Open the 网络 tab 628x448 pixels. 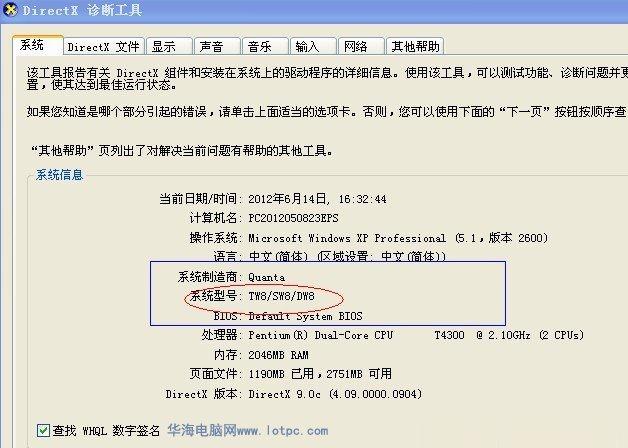(361, 46)
